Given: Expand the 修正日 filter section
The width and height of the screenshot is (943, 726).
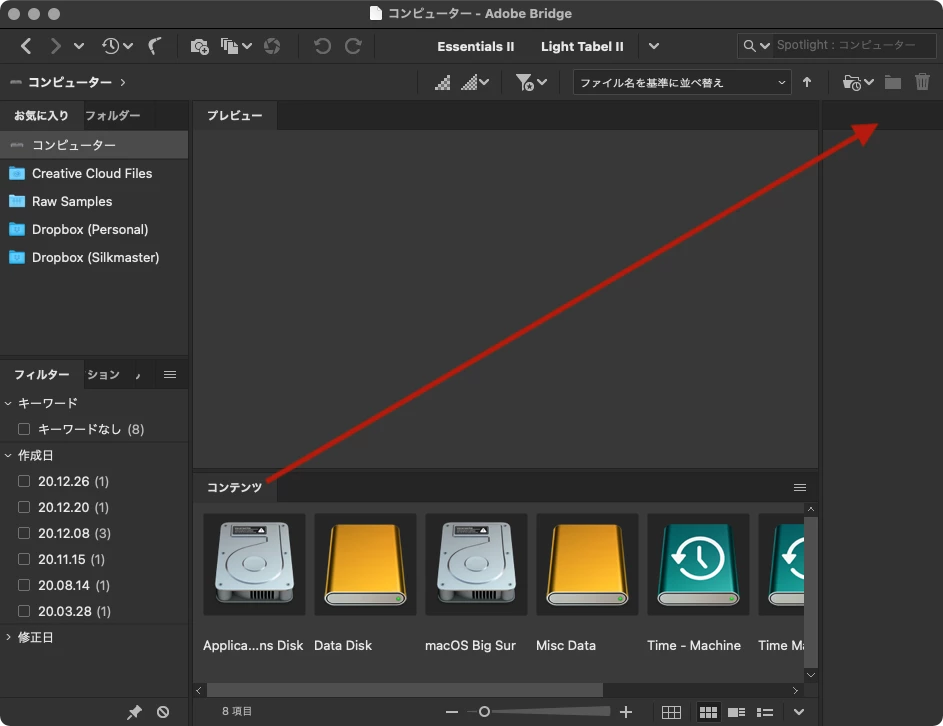Looking at the screenshot, I should (8, 637).
